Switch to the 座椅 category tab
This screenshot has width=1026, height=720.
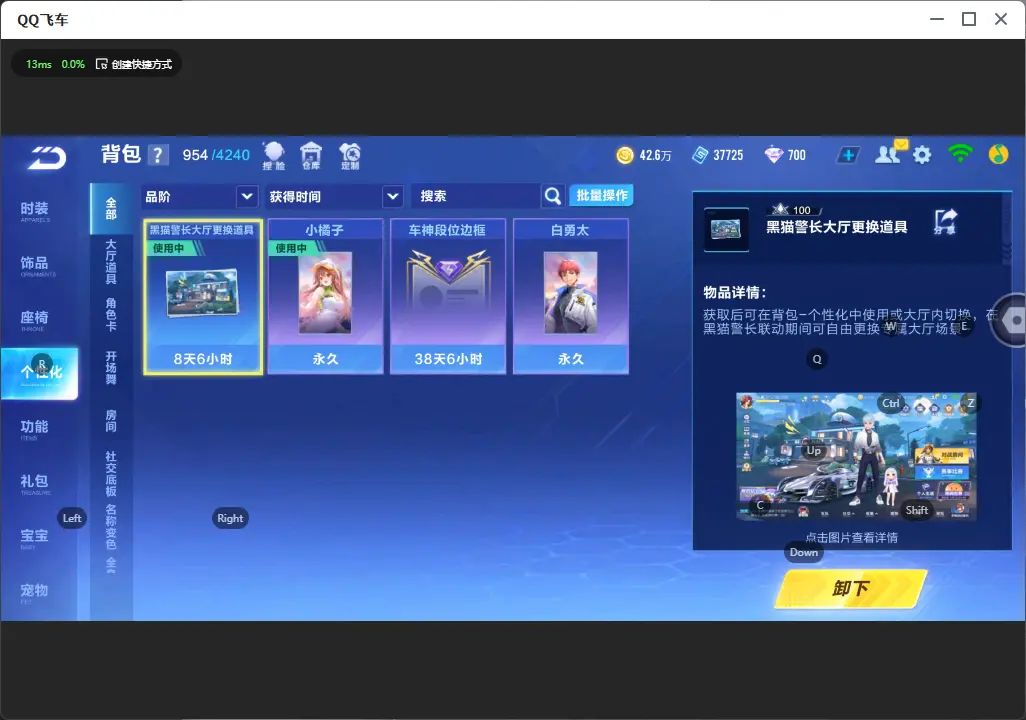[34, 319]
